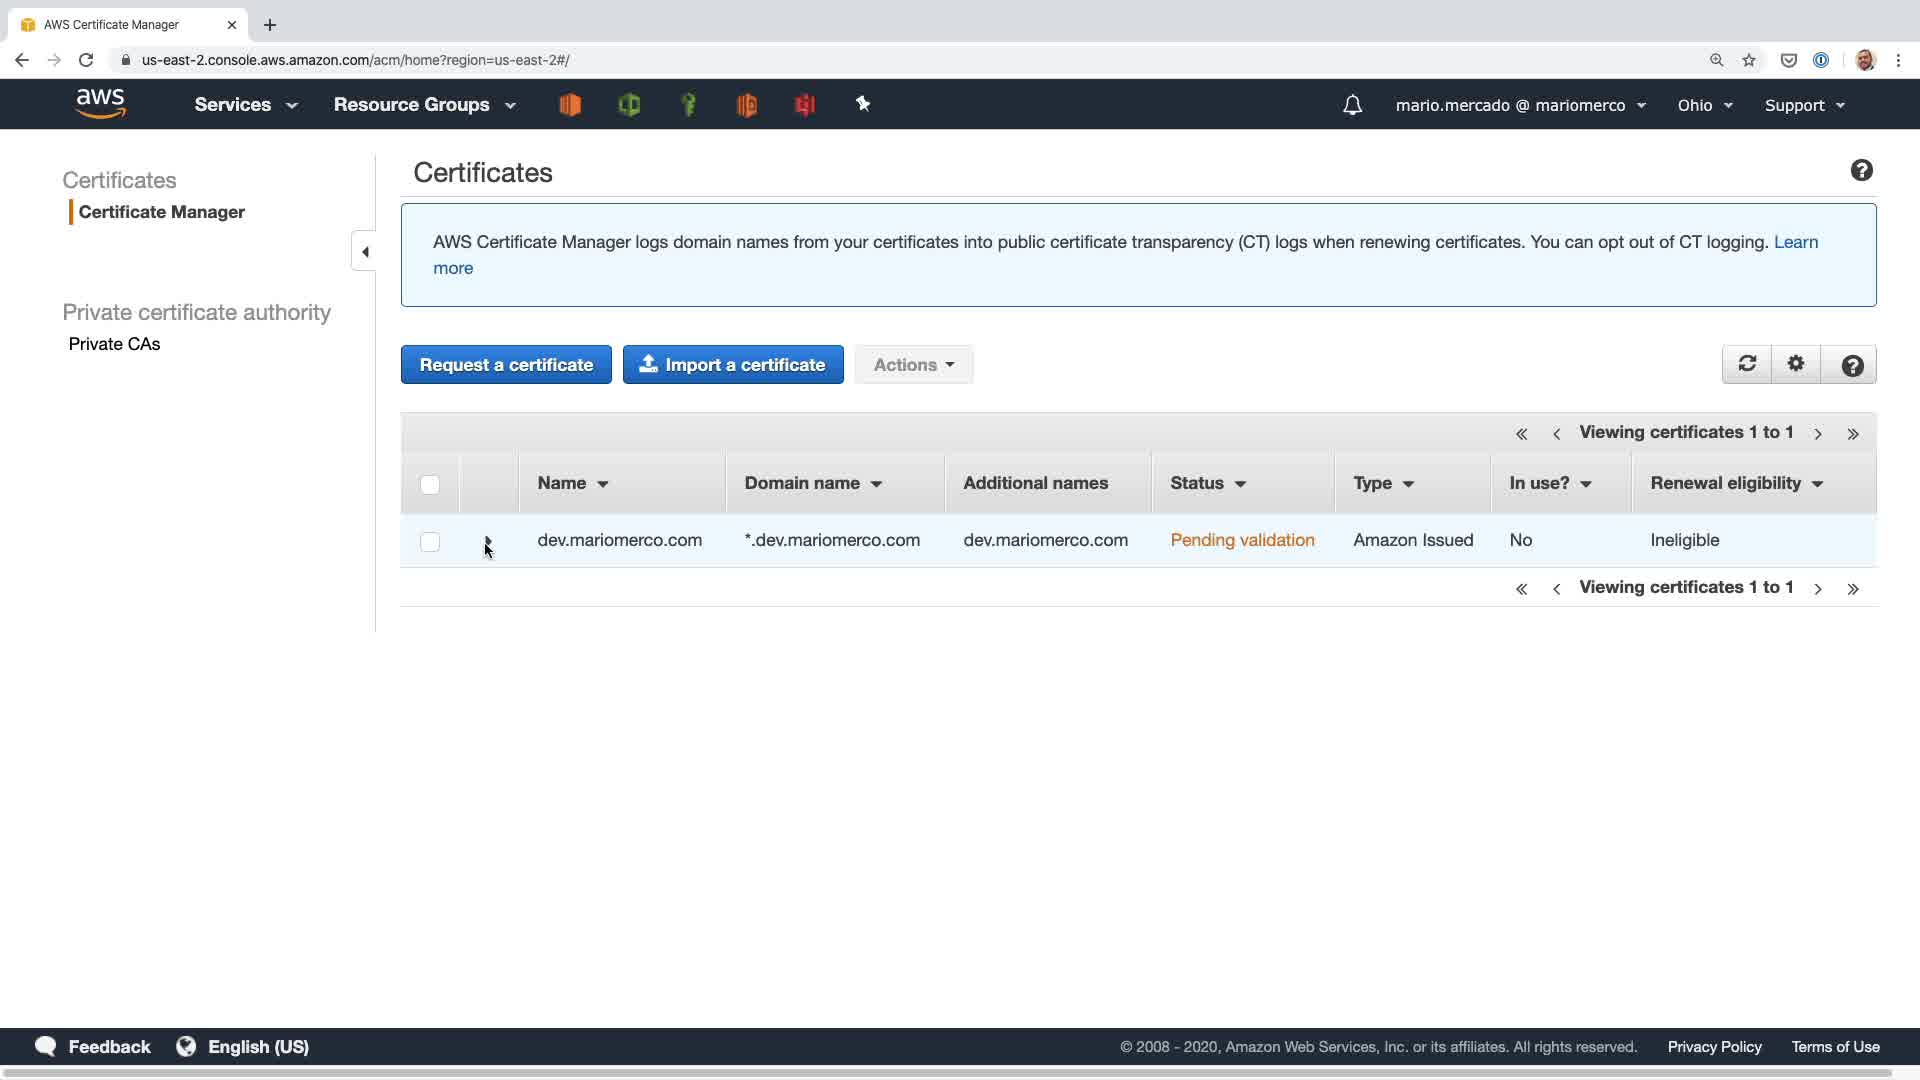Open Private CAs in sidebar

click(114, 344)
